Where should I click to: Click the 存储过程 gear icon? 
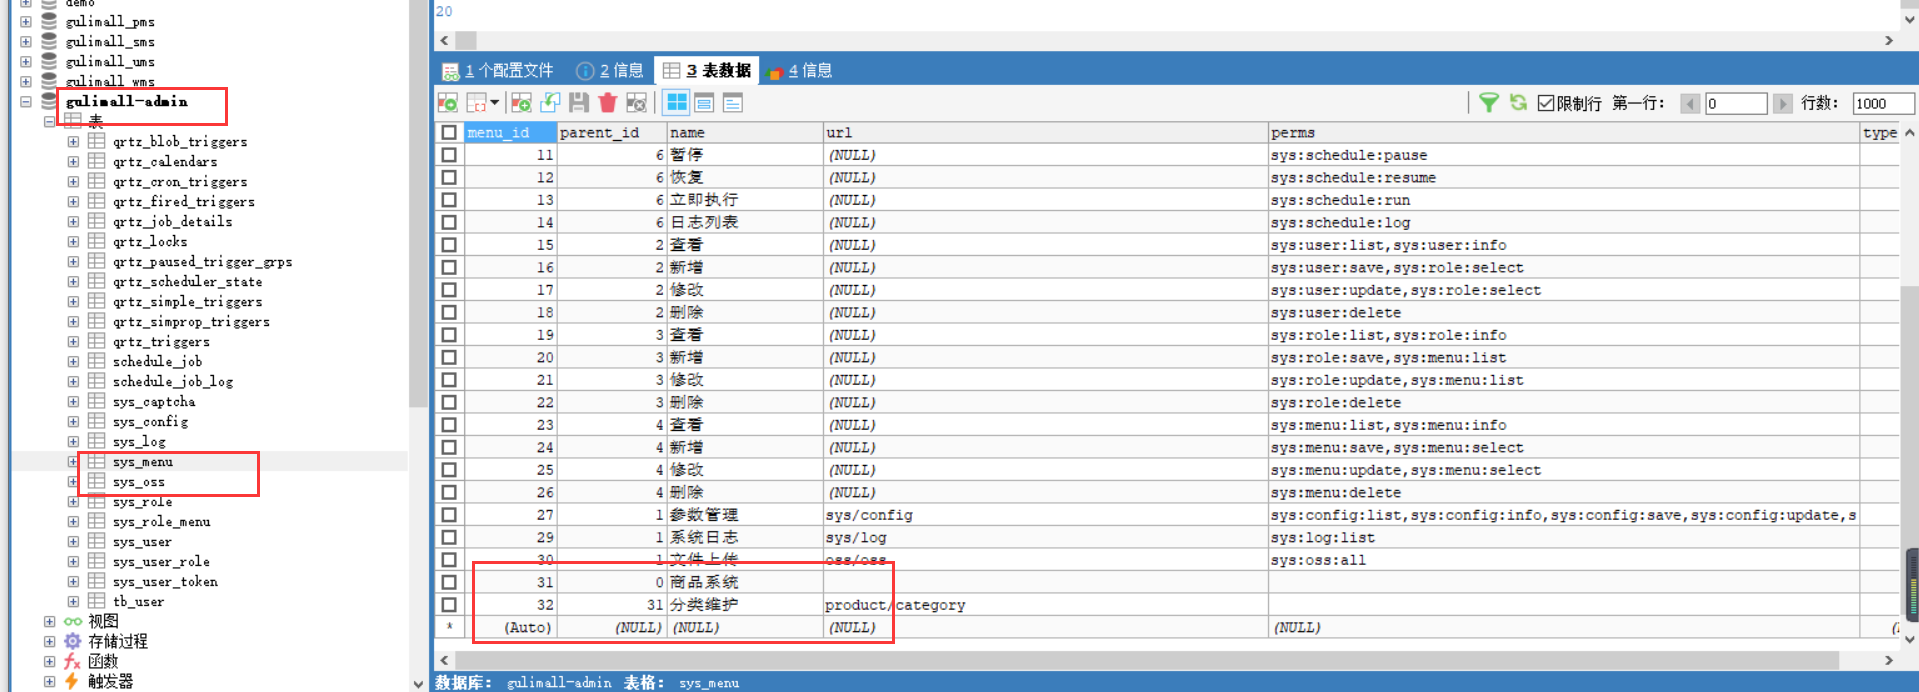tap(73, 641)
